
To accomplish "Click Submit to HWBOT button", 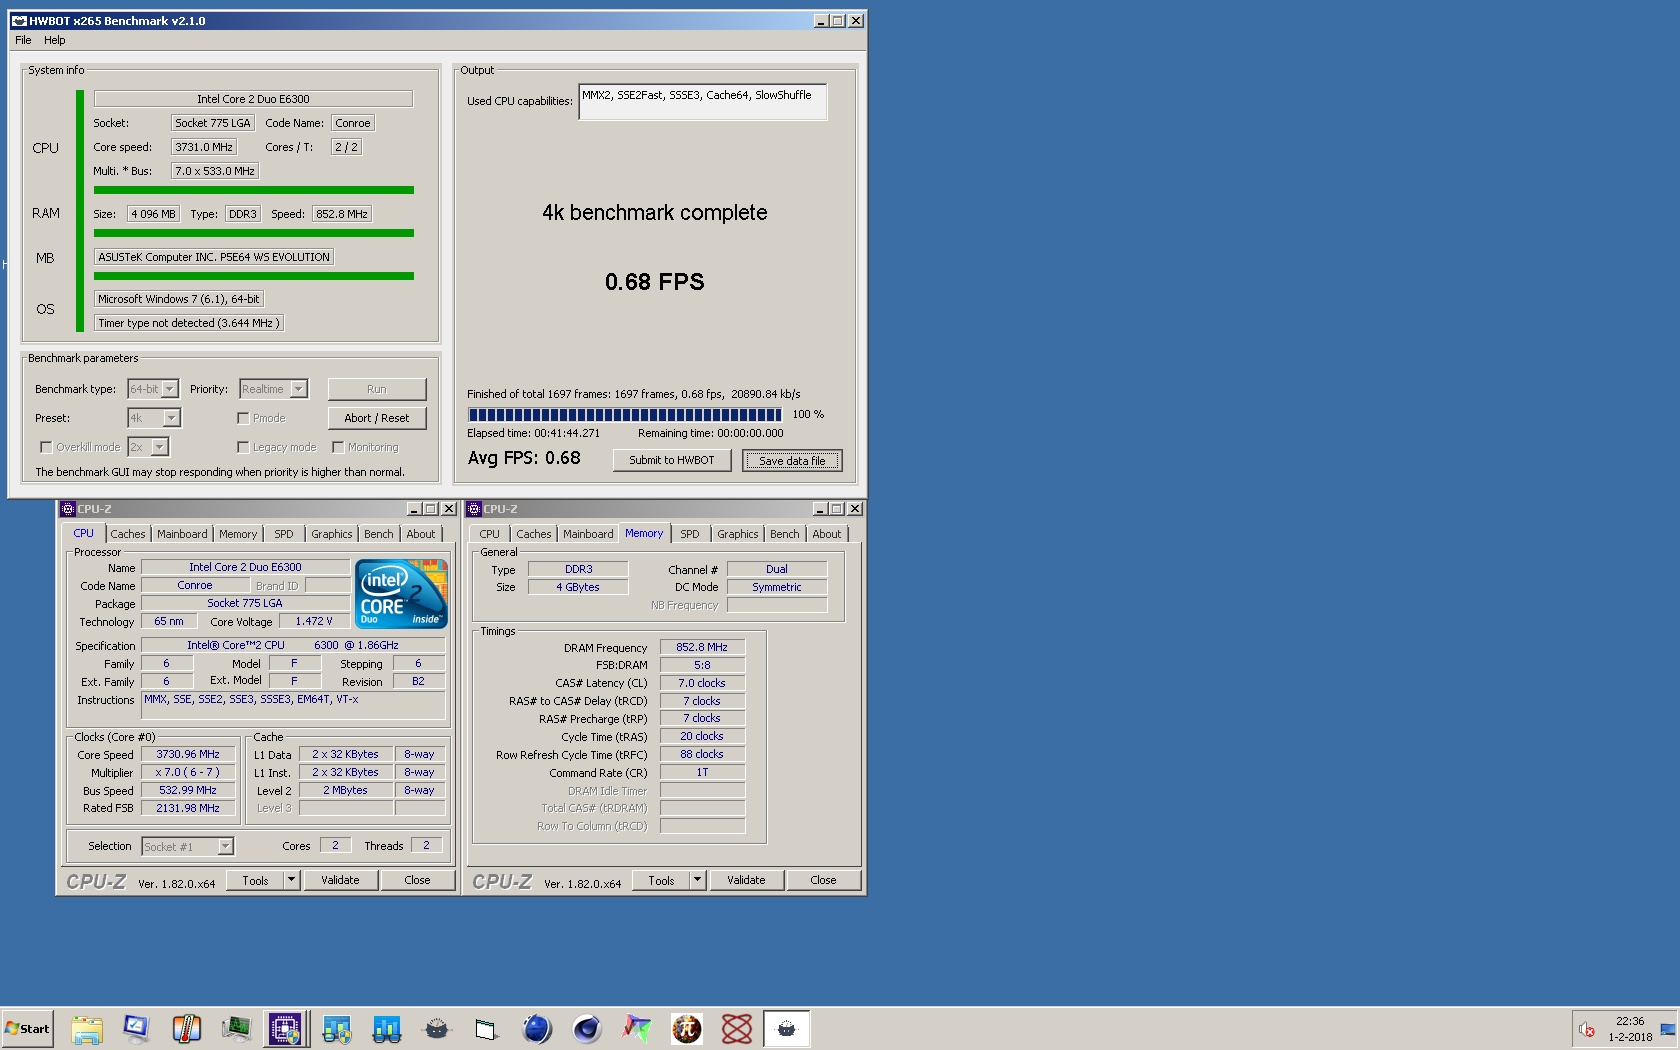I will tap(672, 460).
